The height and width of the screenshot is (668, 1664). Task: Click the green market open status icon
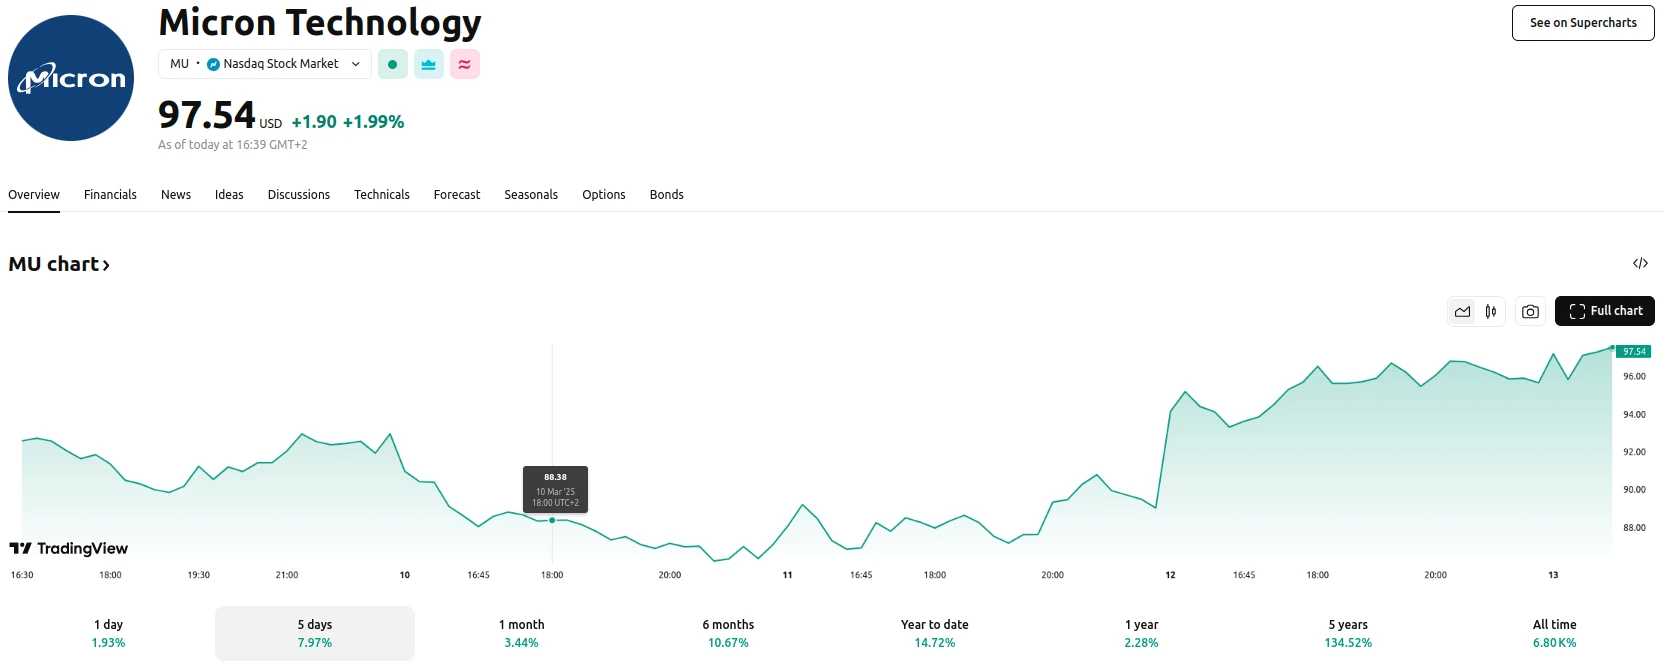(392, 64)
